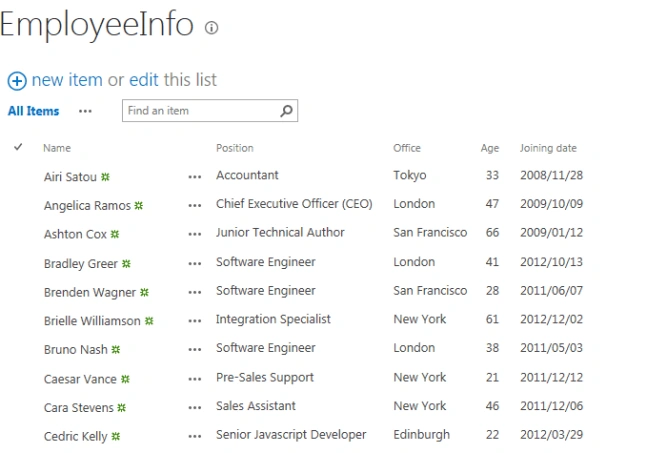Screen dimensions: 650x453
Task: Click green new badge next to Bradley Greer
Action: [126, 264]
